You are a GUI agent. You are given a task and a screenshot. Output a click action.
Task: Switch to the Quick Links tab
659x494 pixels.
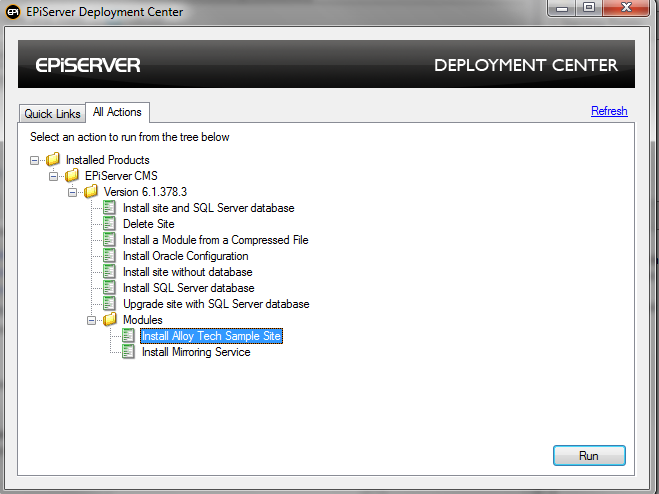(52, 114)
